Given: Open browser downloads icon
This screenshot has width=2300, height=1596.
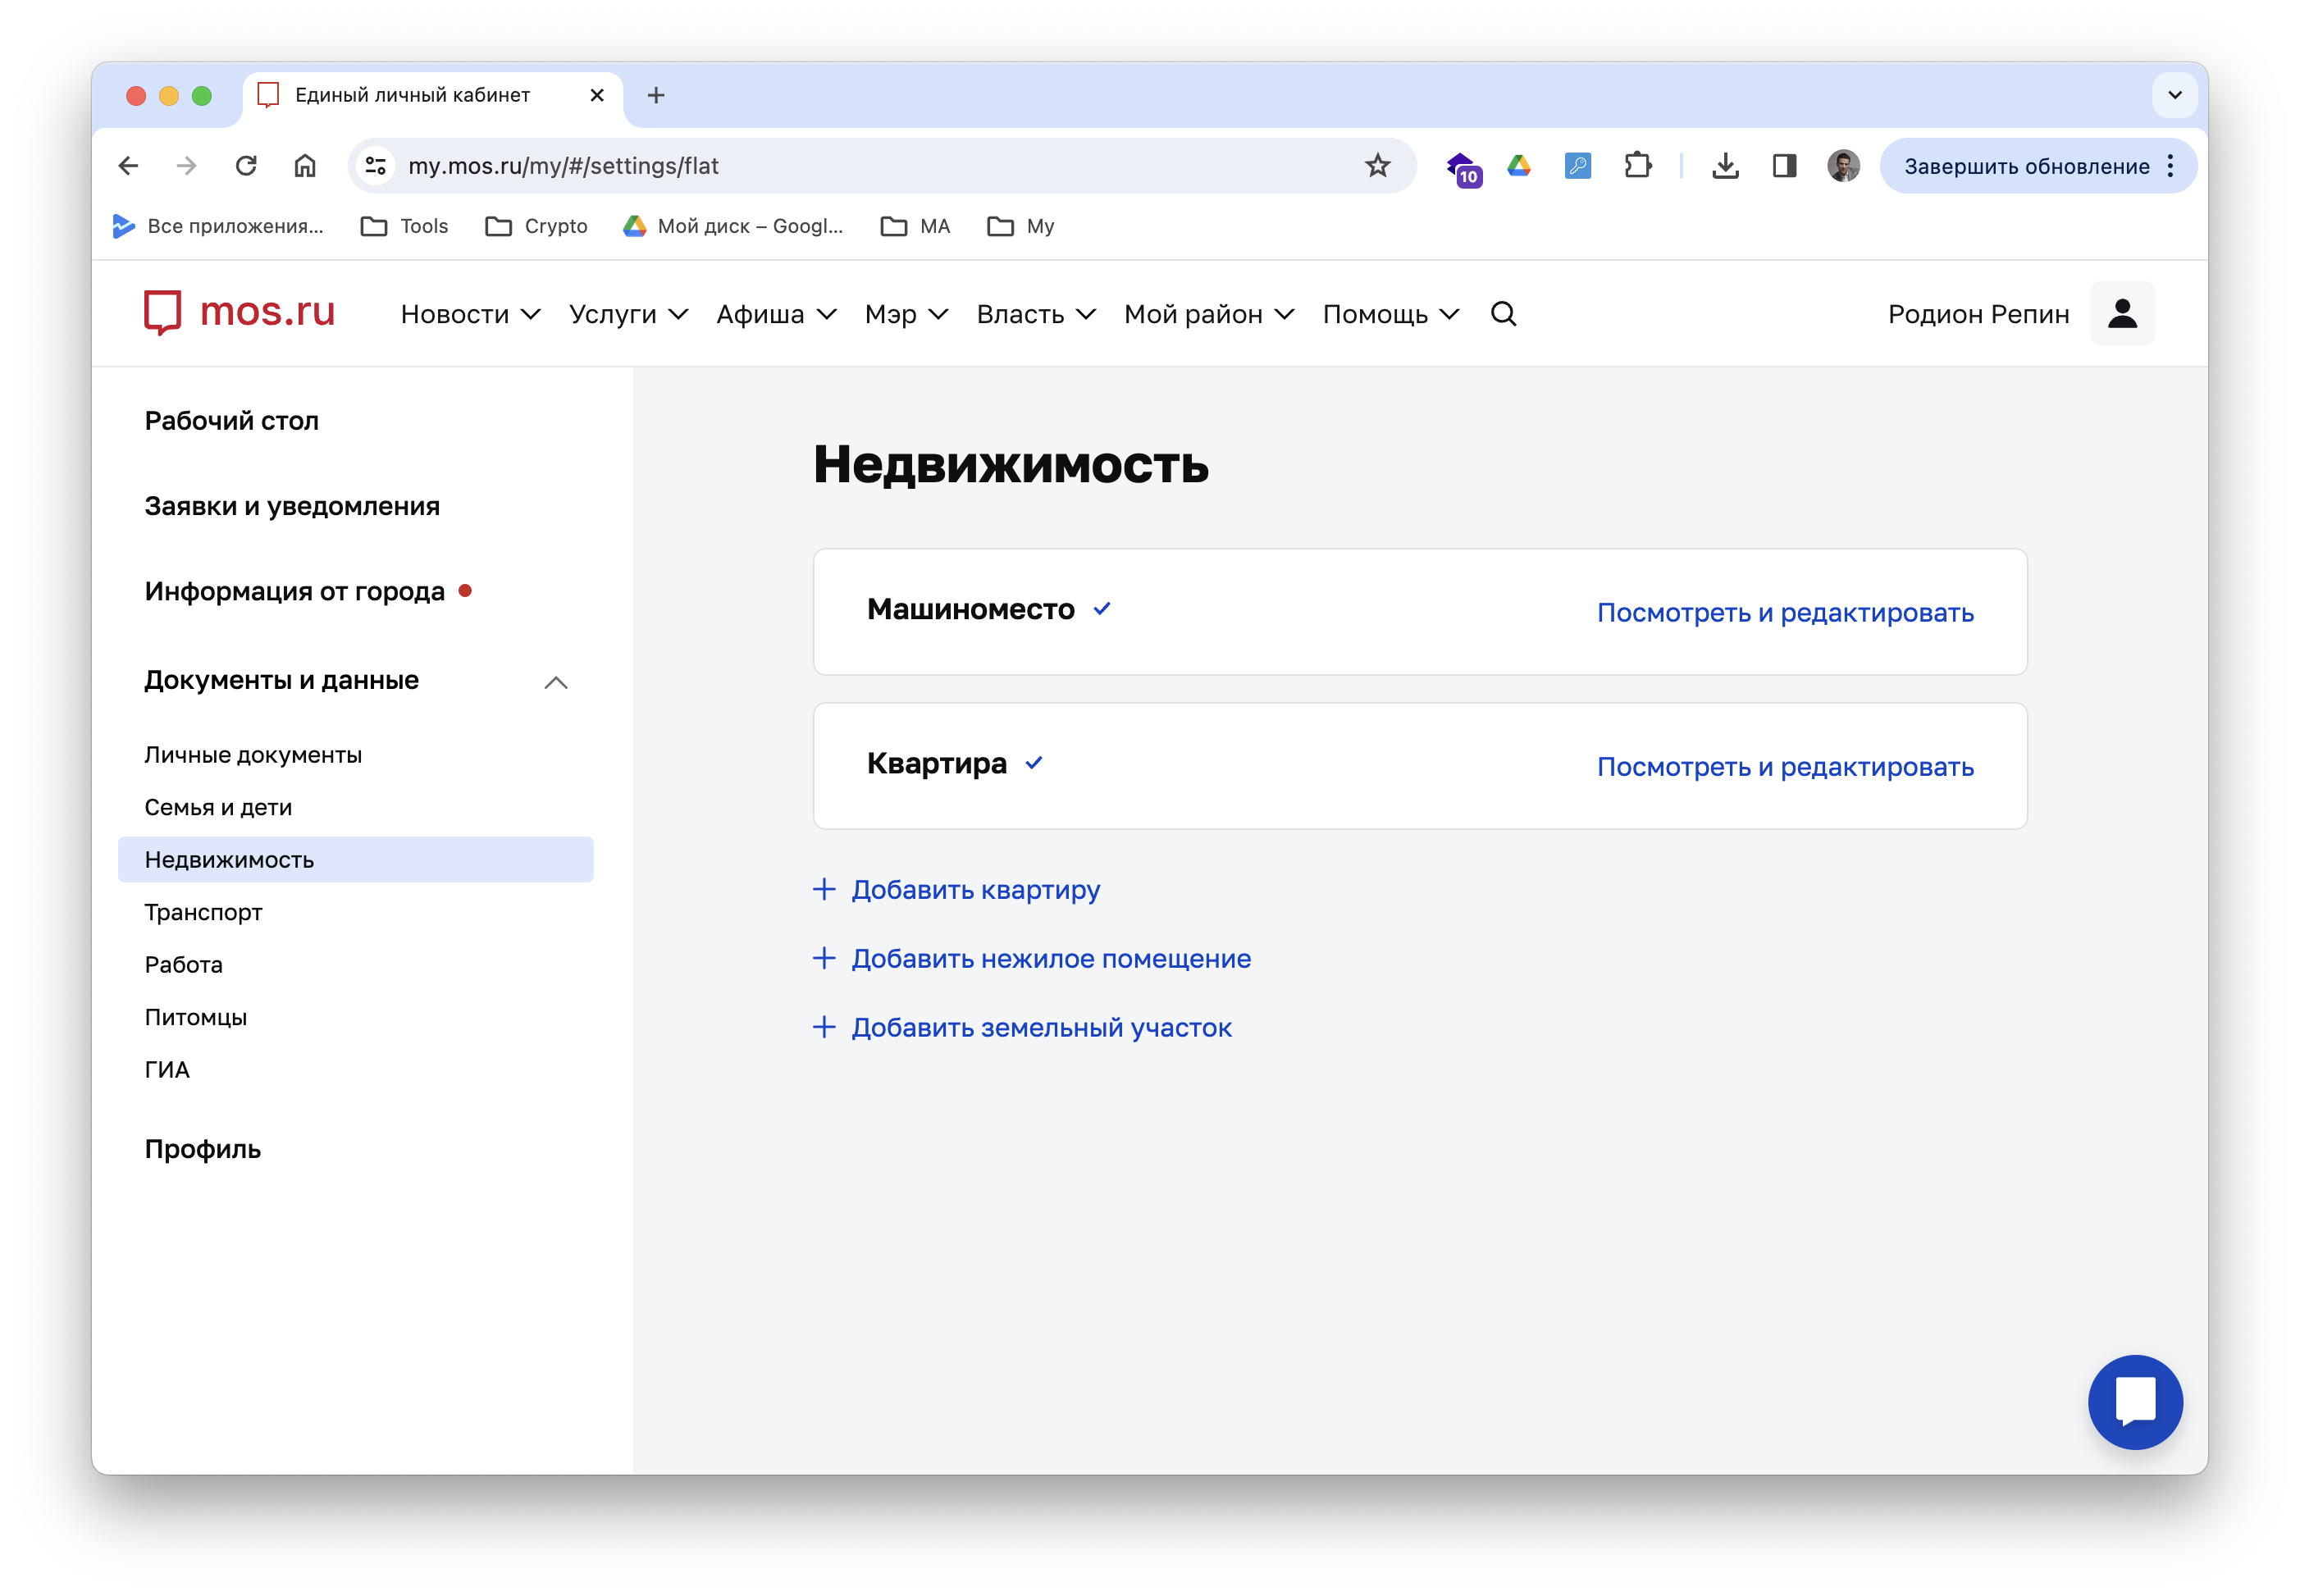Looking at the screenshot, I should click(1725, 166).
